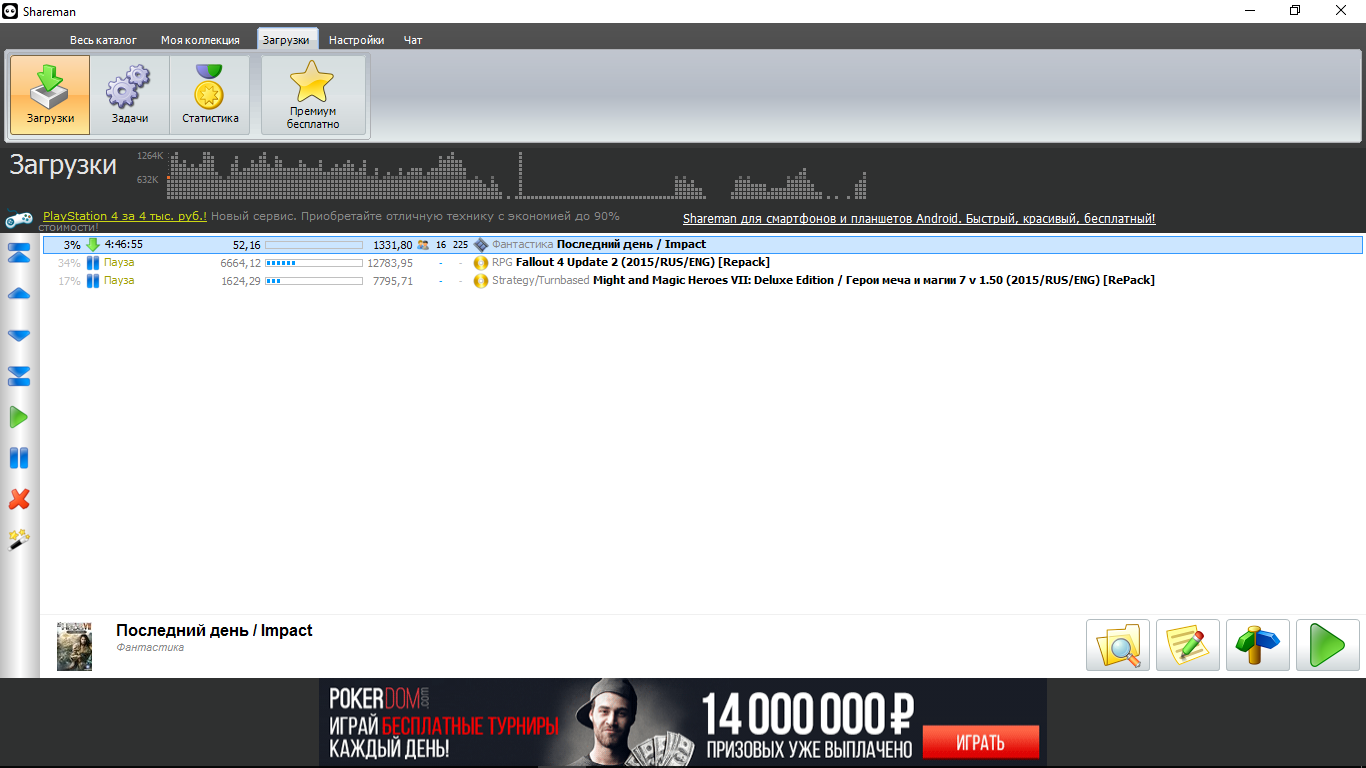
Task: Select the Fallout 4 Update 2 download row
Action: pos(702,263)
